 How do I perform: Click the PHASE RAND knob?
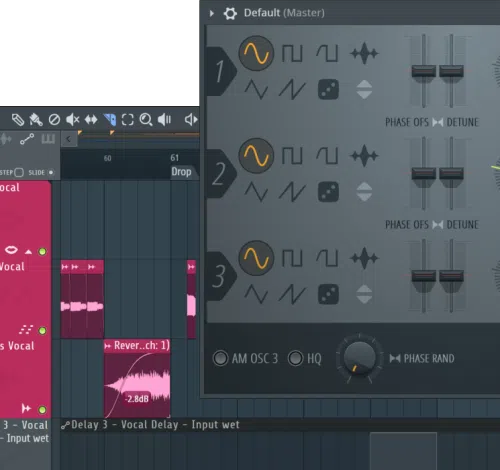359,358
